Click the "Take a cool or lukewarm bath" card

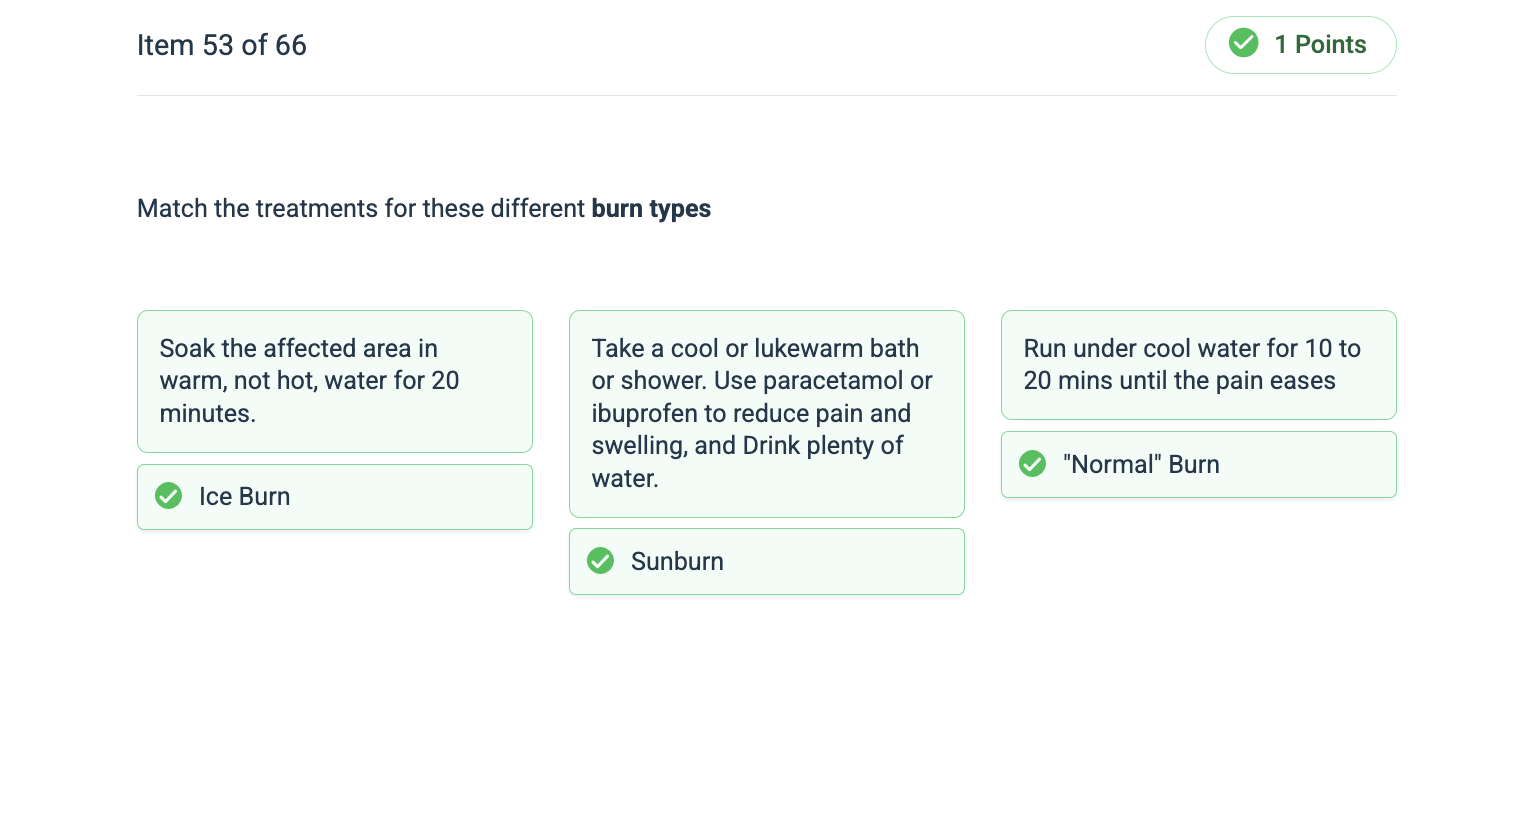coord(766,413)
